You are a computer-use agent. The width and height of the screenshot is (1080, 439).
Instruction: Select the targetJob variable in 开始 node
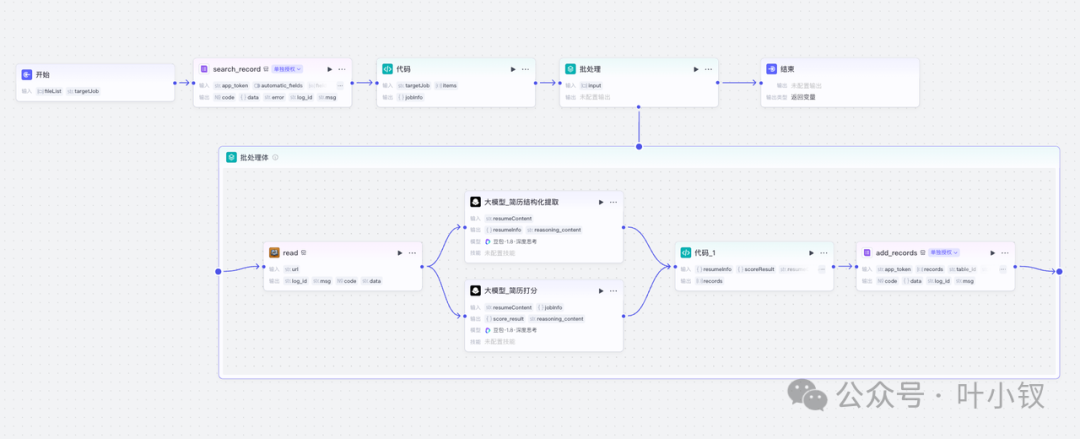pyautogui.click(x=83, y=91)
